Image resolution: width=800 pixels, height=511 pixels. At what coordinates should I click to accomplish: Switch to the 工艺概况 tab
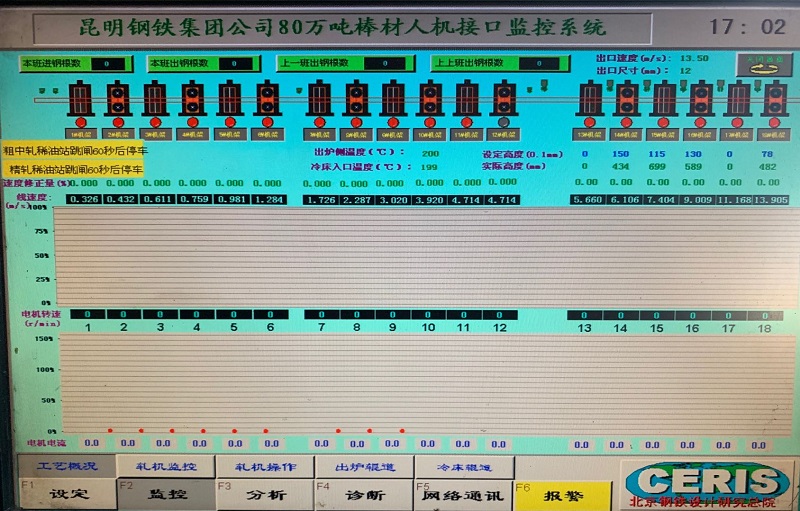click(66, 466)
